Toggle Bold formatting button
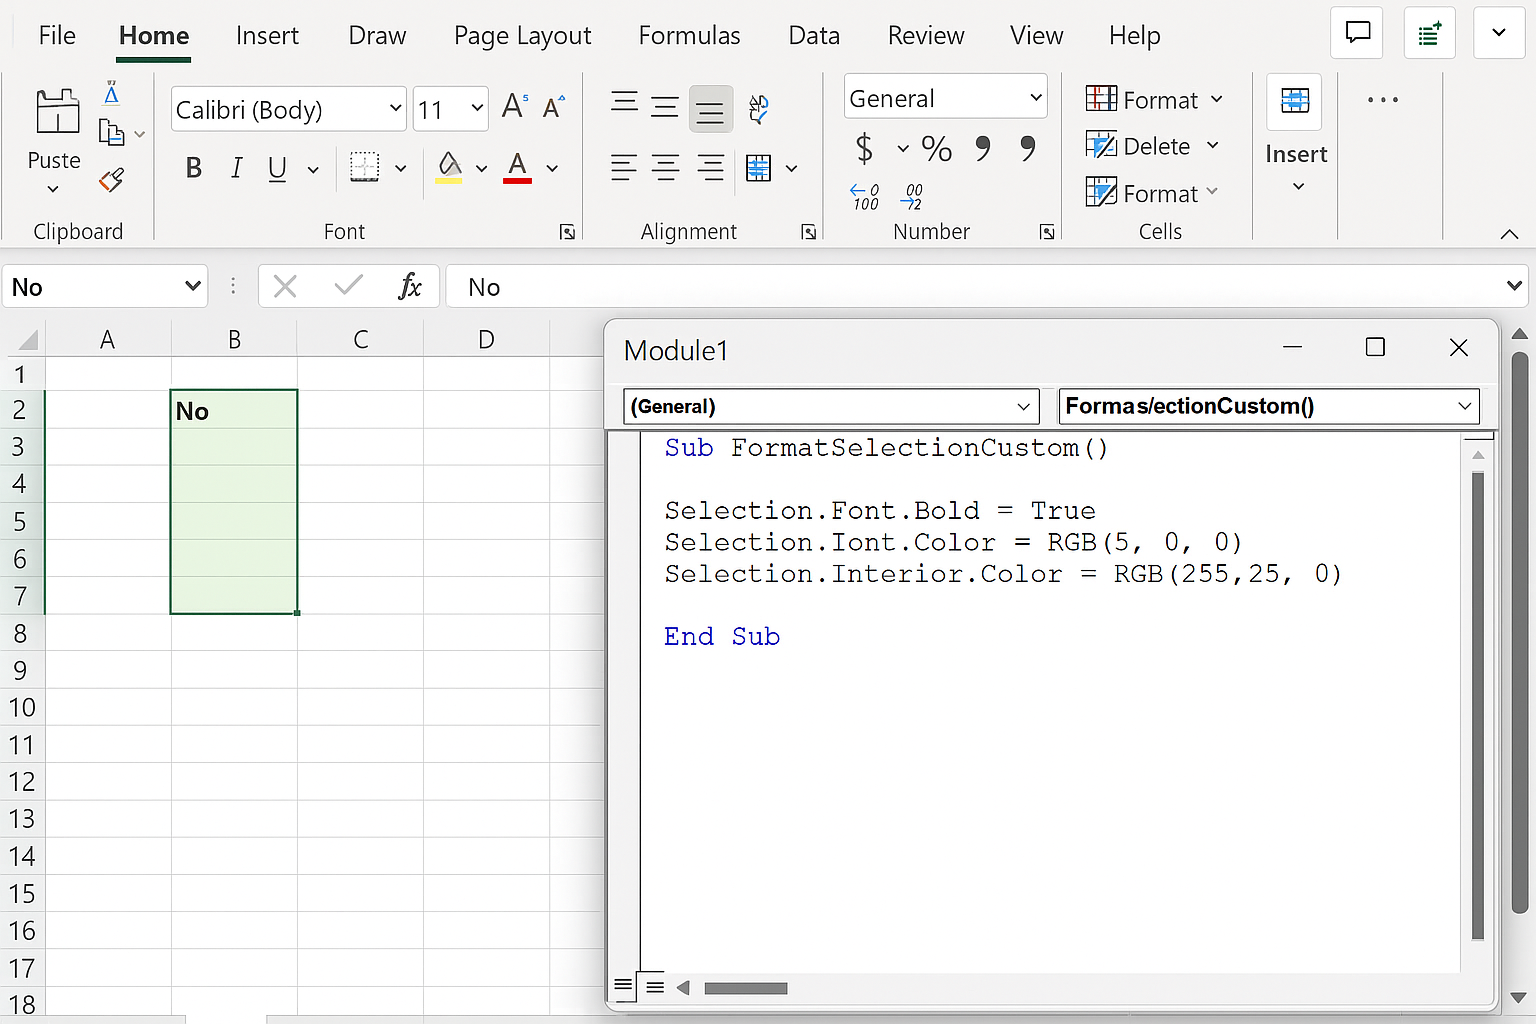Viewport: 1536px width, 1024px height. (x=194, y=168)
